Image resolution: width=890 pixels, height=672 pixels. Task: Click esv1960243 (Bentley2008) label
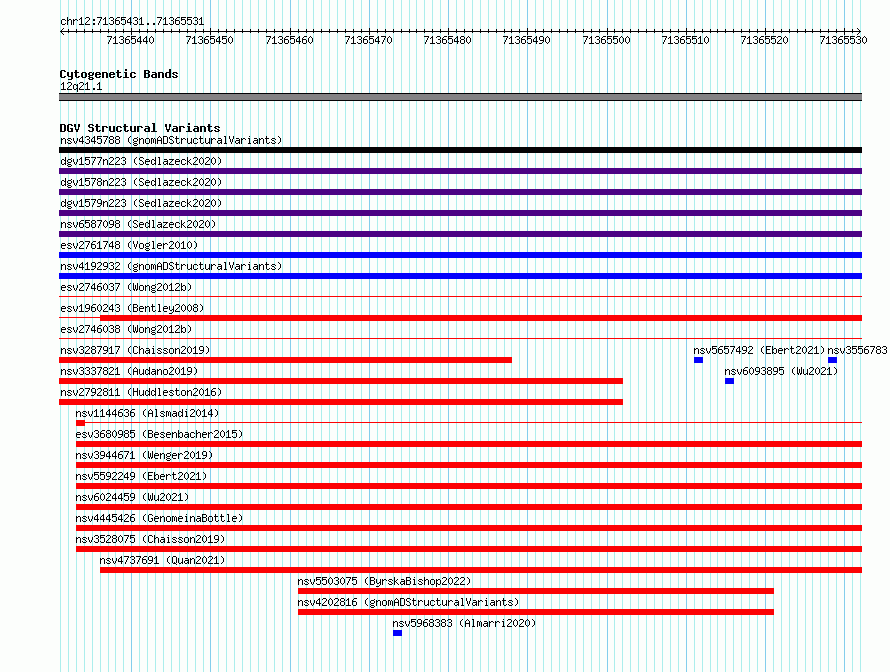(x=132, y=308)
